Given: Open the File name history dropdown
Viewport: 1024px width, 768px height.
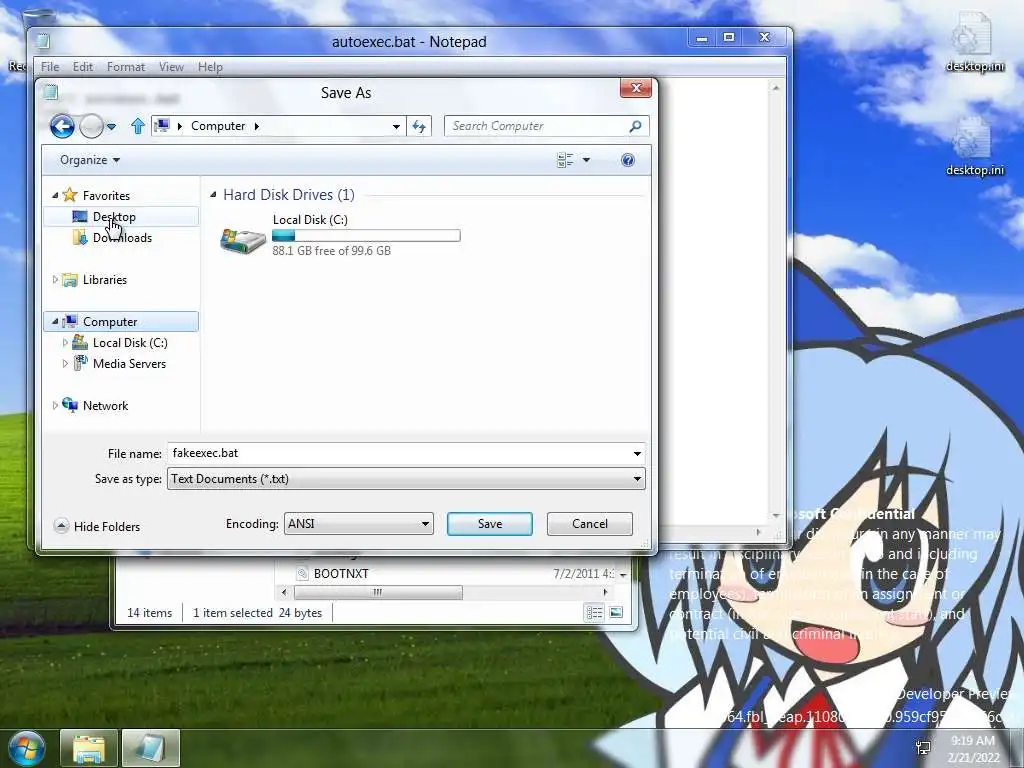Looking at the screenshot, I should pyautogui.click(x=637, y=453).
